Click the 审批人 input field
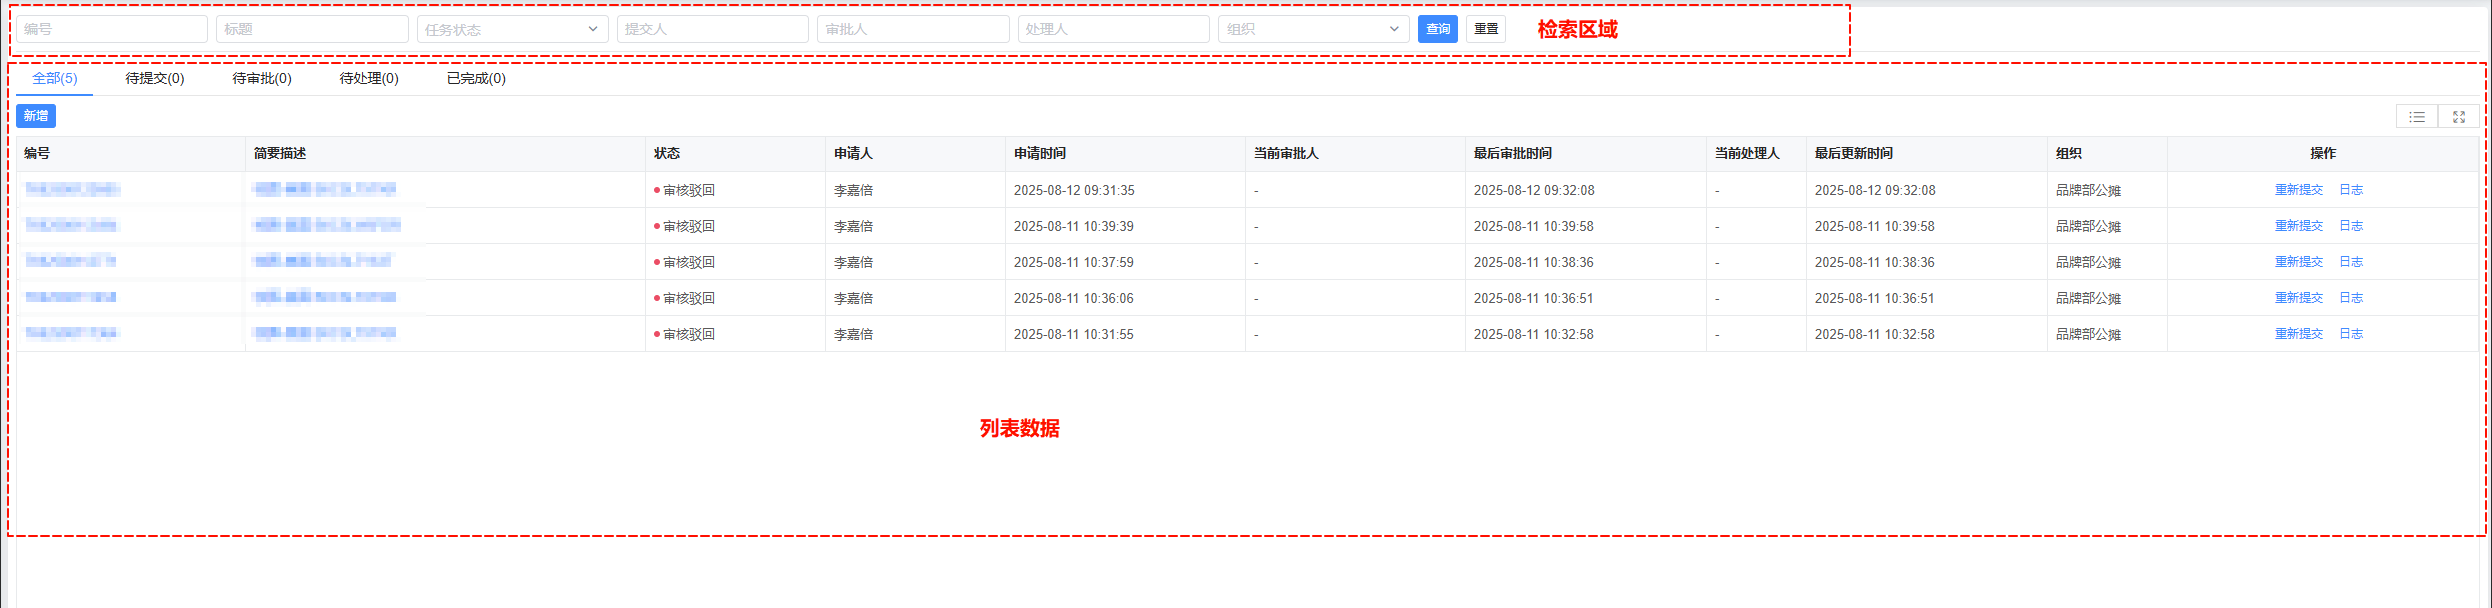The image size is (2492, 608). 912,29
